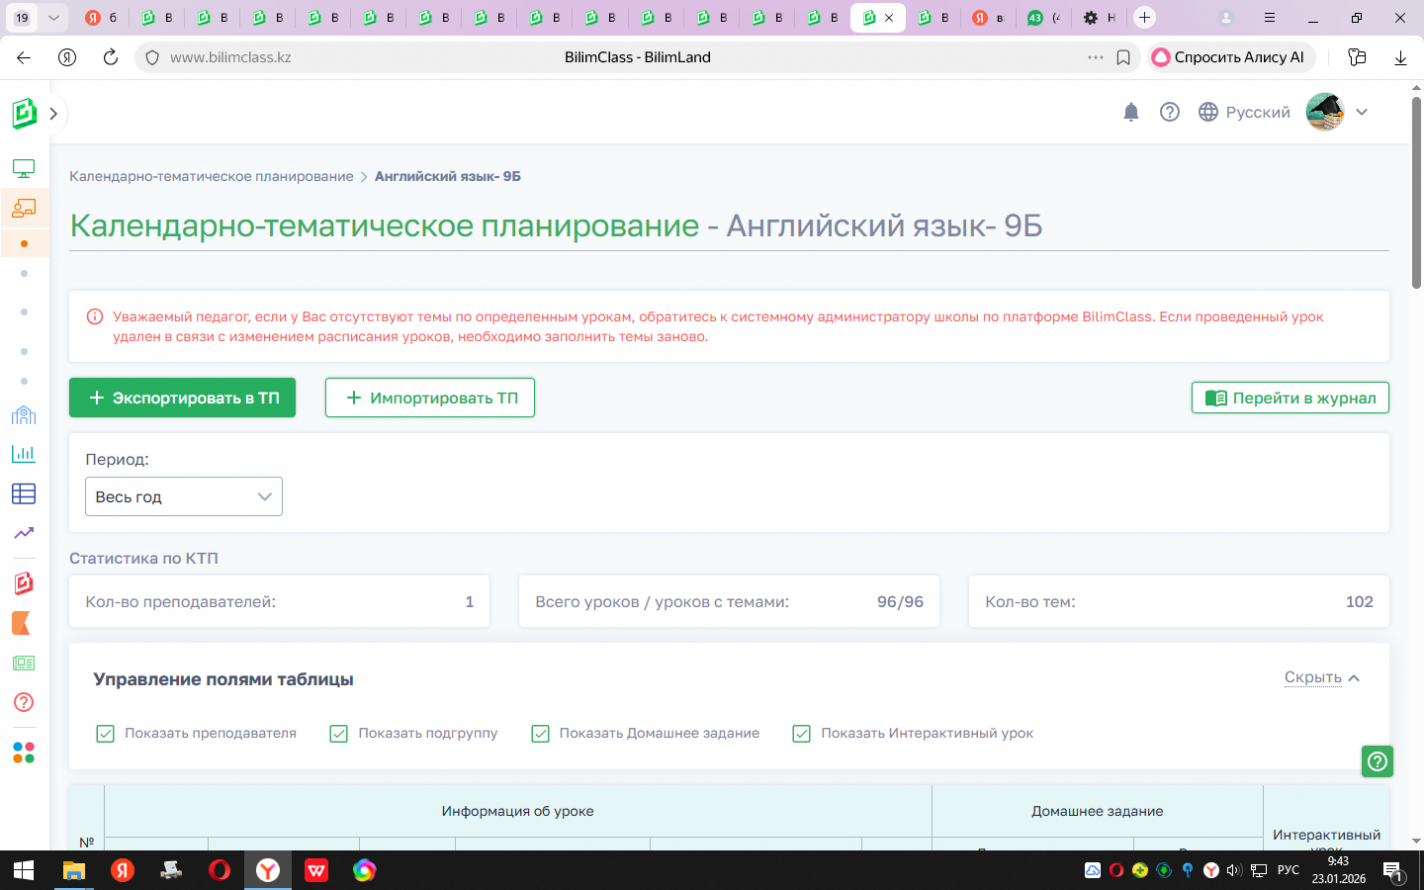The height and width of the screenshot is (890, 1424).
Task: Click the Перейти в журнал button
Action: [1290, 398]
